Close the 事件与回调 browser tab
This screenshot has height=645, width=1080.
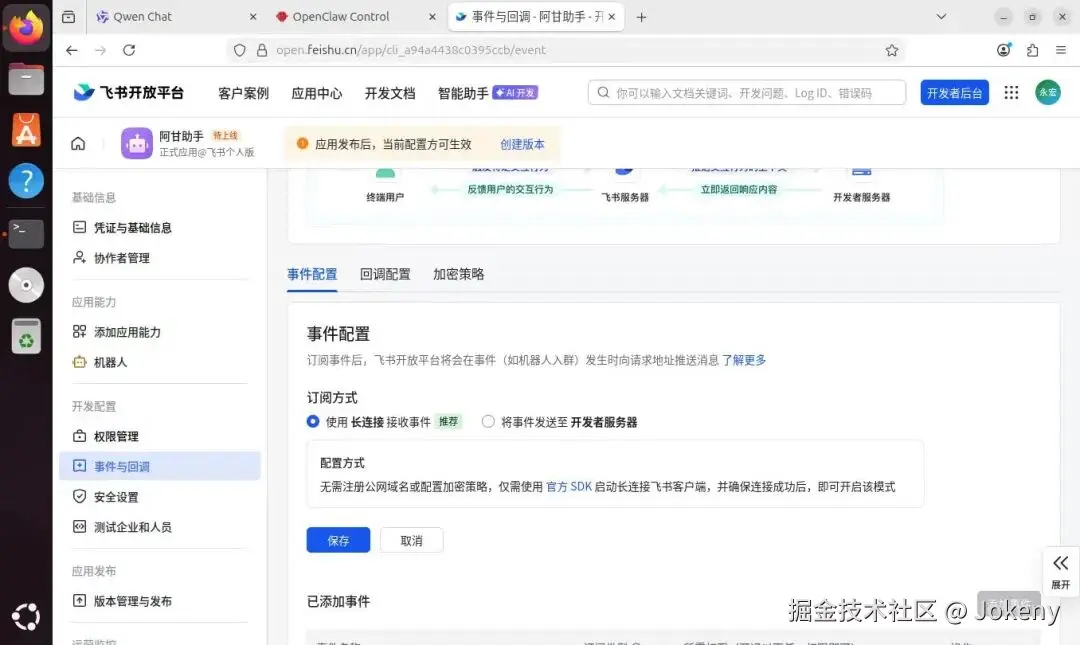point(612,17)
